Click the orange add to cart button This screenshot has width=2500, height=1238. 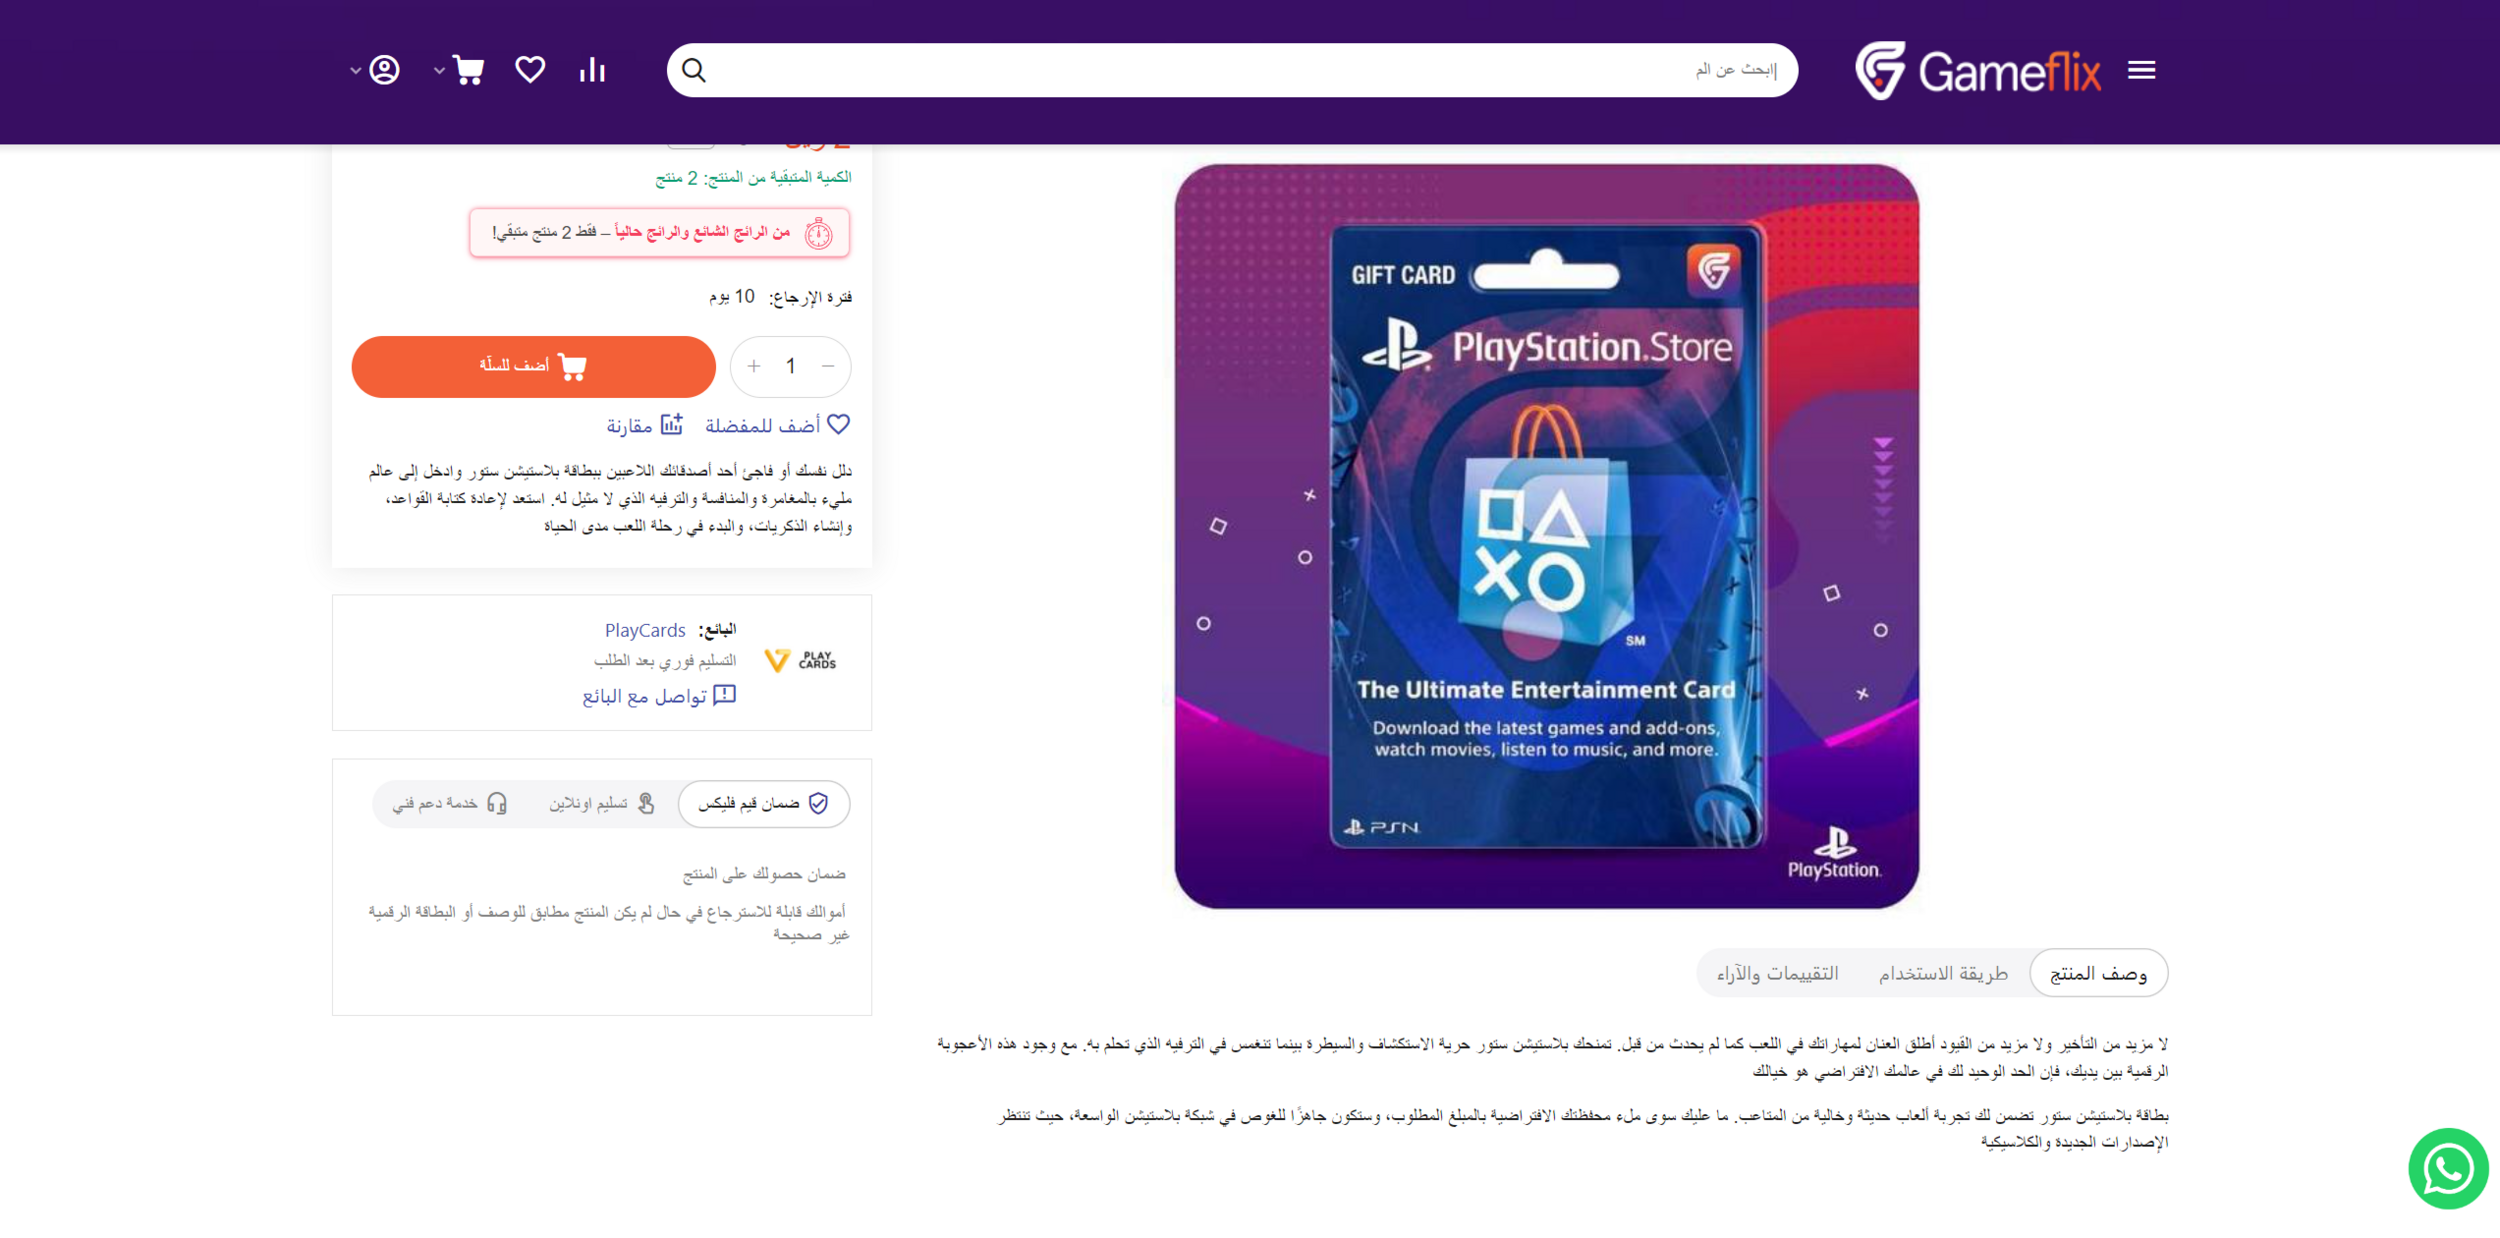click(x=533, y=366)
